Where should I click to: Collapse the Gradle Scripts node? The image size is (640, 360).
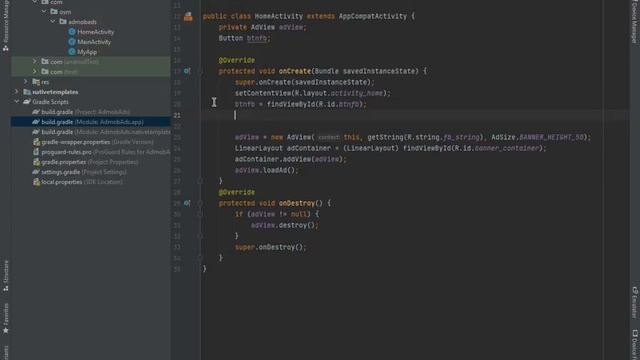(17, 102)
